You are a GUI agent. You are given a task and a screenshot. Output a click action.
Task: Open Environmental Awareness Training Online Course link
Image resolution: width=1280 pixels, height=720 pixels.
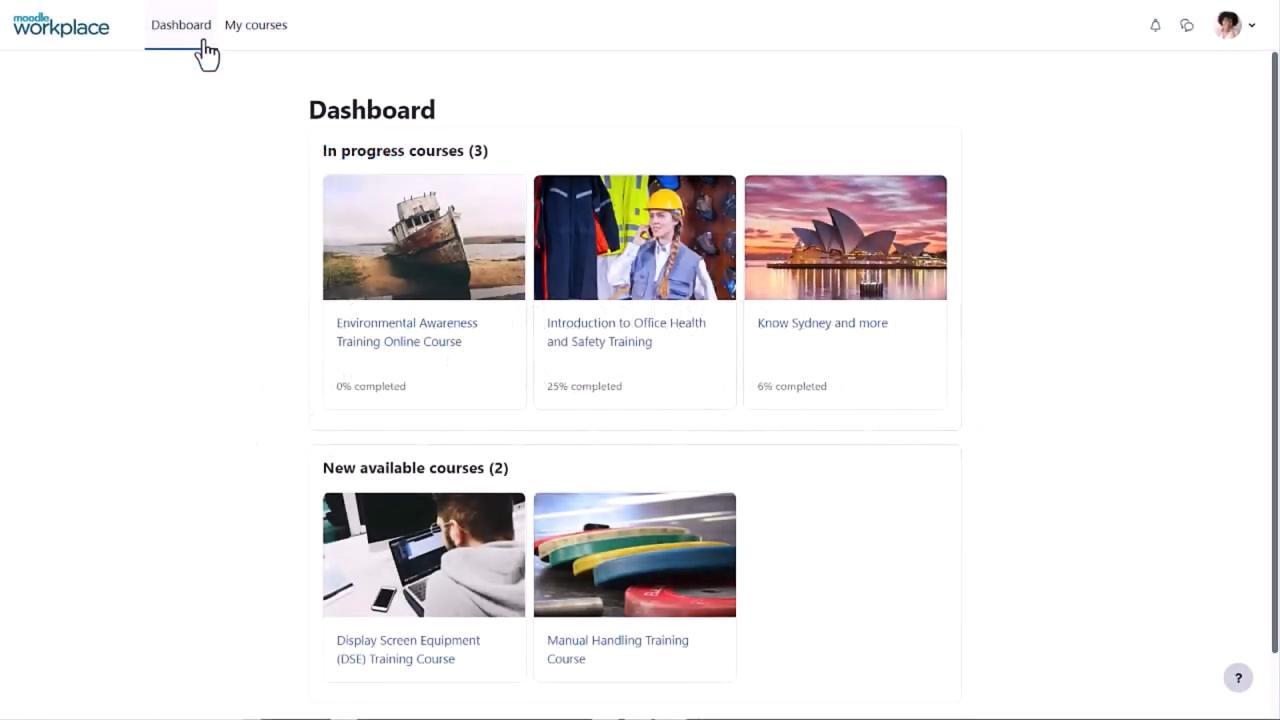point(407,332)
